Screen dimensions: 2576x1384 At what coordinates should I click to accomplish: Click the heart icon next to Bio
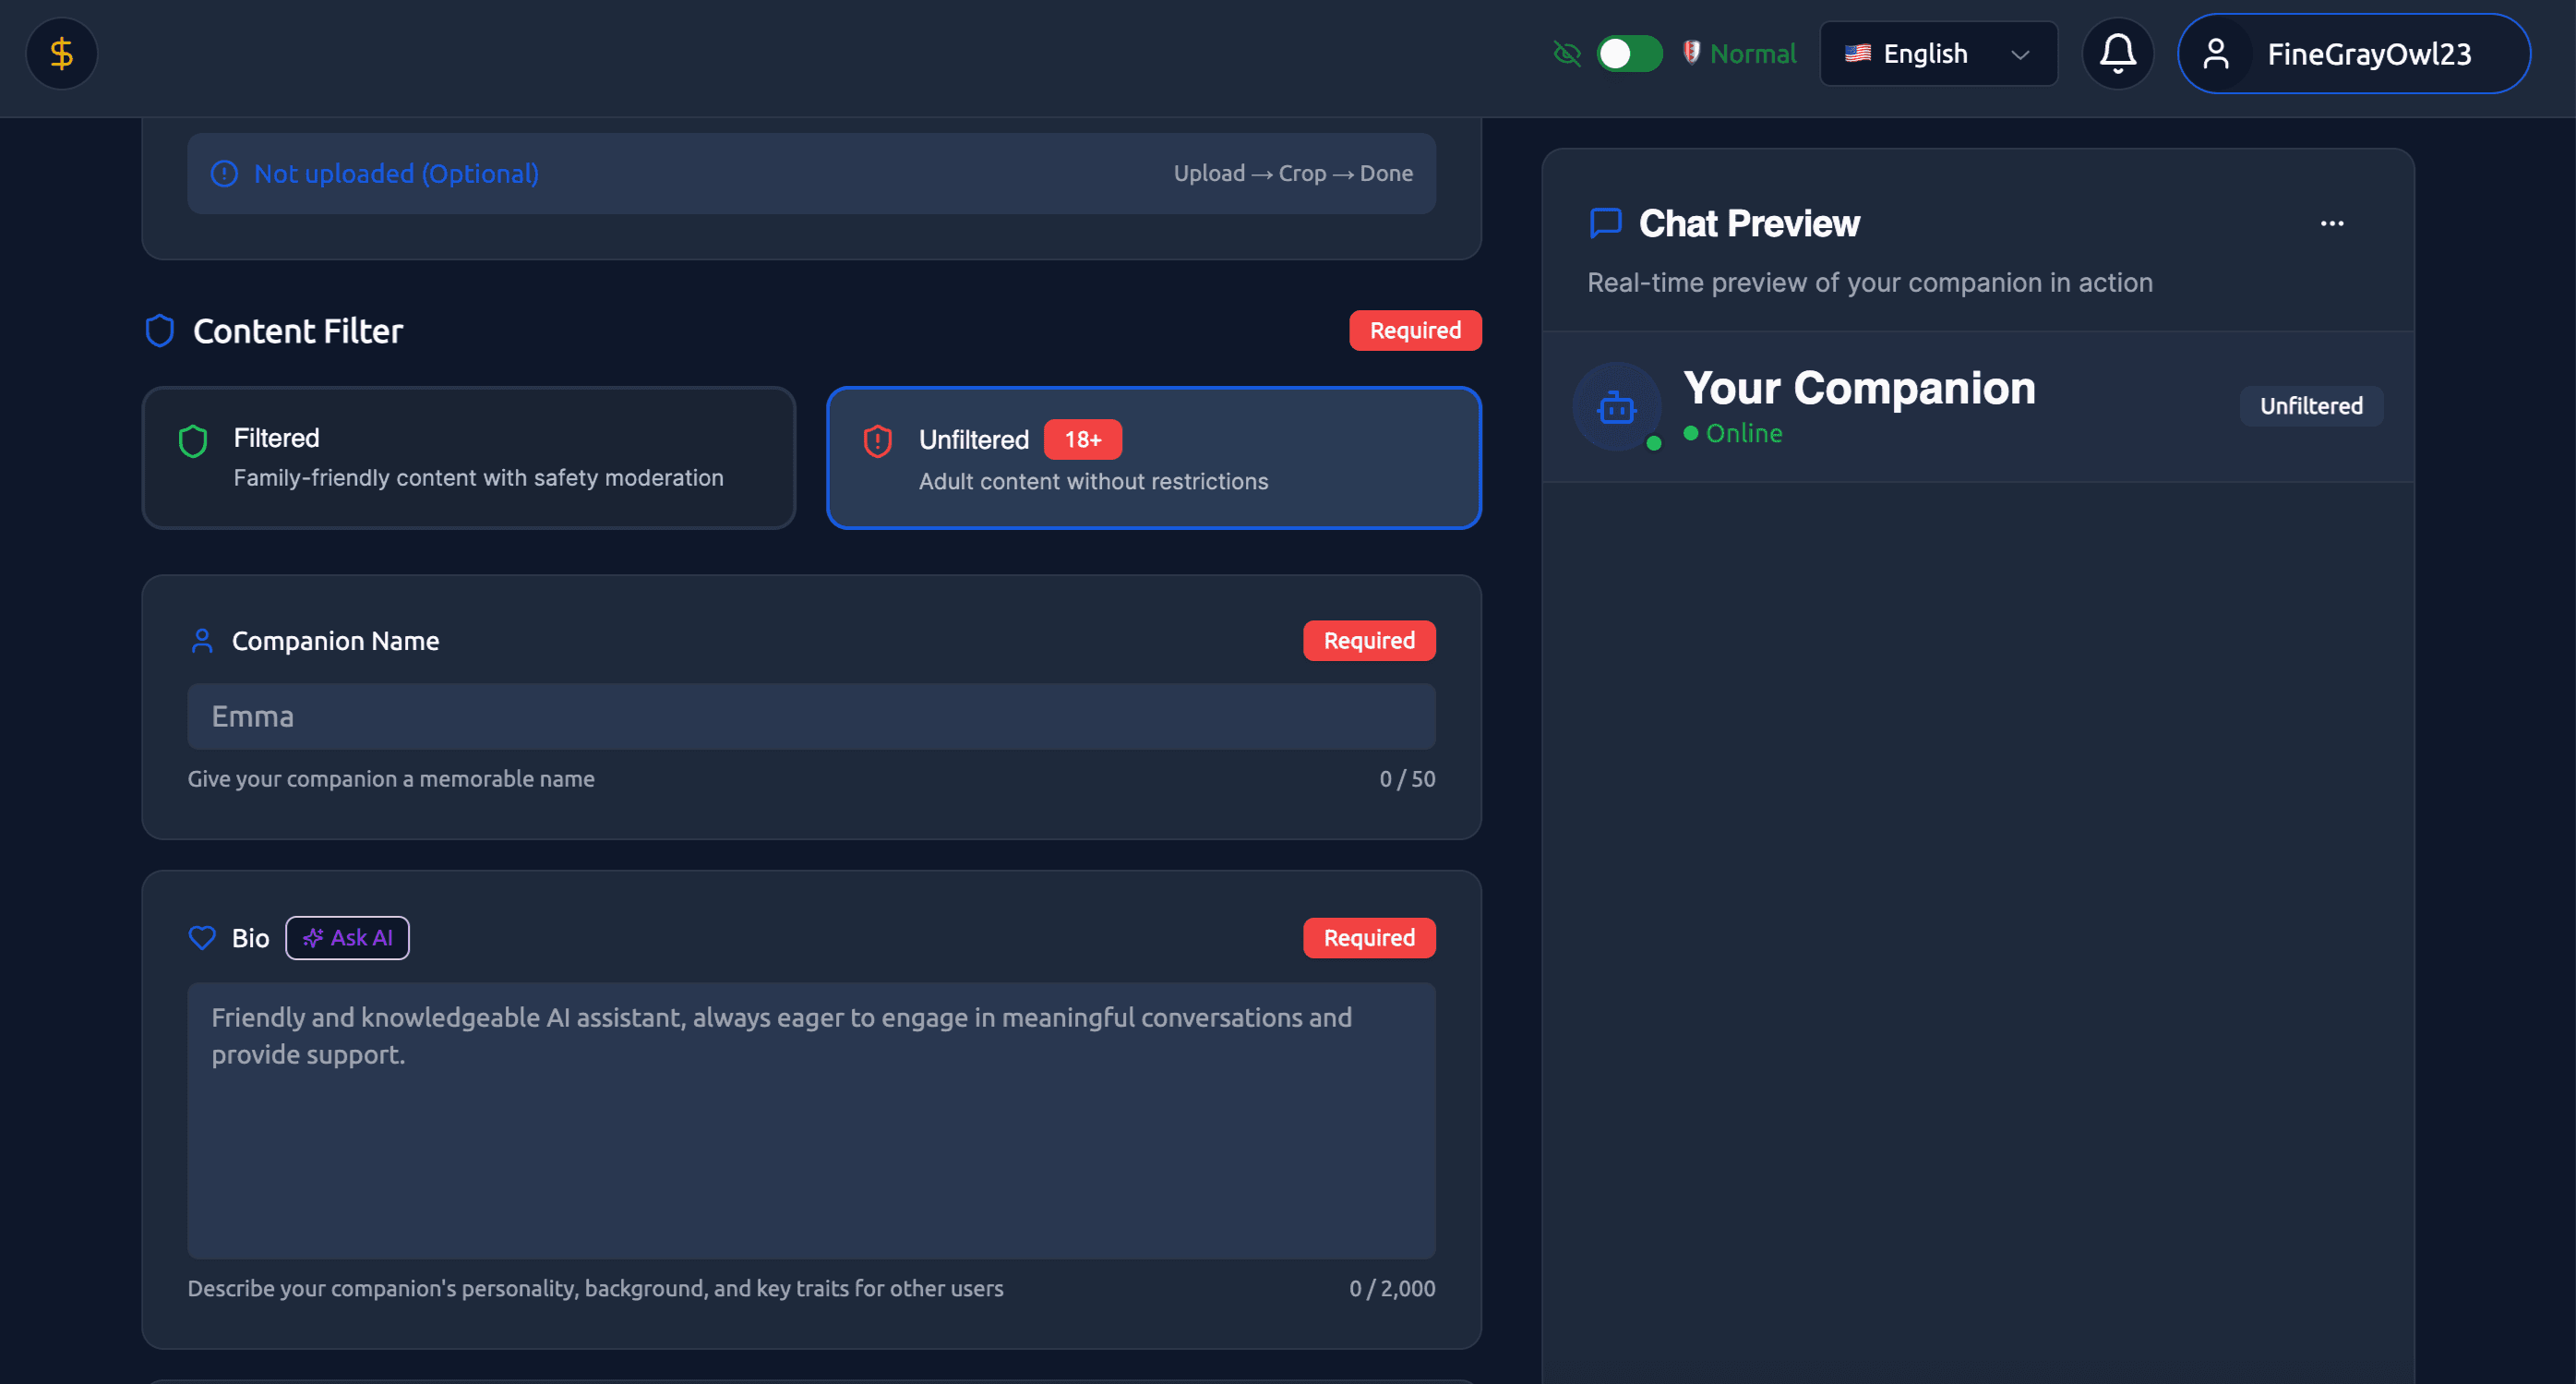point(202,938)
